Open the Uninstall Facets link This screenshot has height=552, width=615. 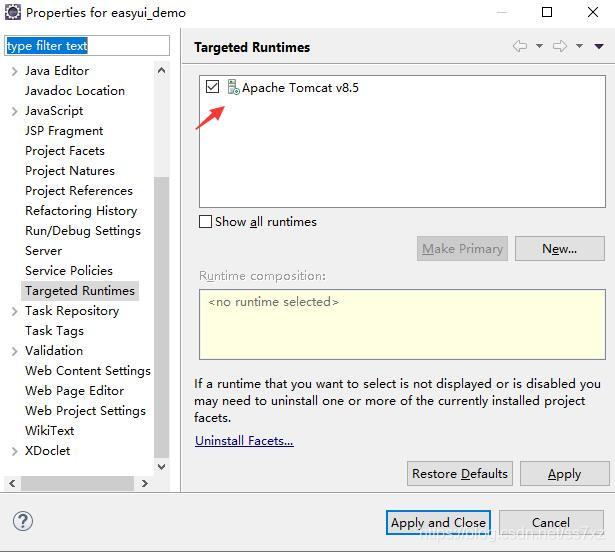pos(244,441)
